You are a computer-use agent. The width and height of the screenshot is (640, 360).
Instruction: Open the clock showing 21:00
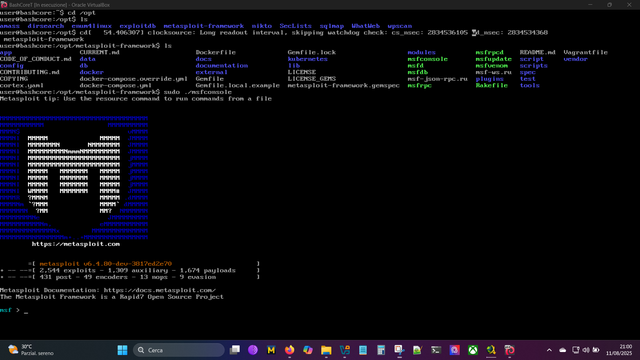pyautogui.click(x=619, y=350)
